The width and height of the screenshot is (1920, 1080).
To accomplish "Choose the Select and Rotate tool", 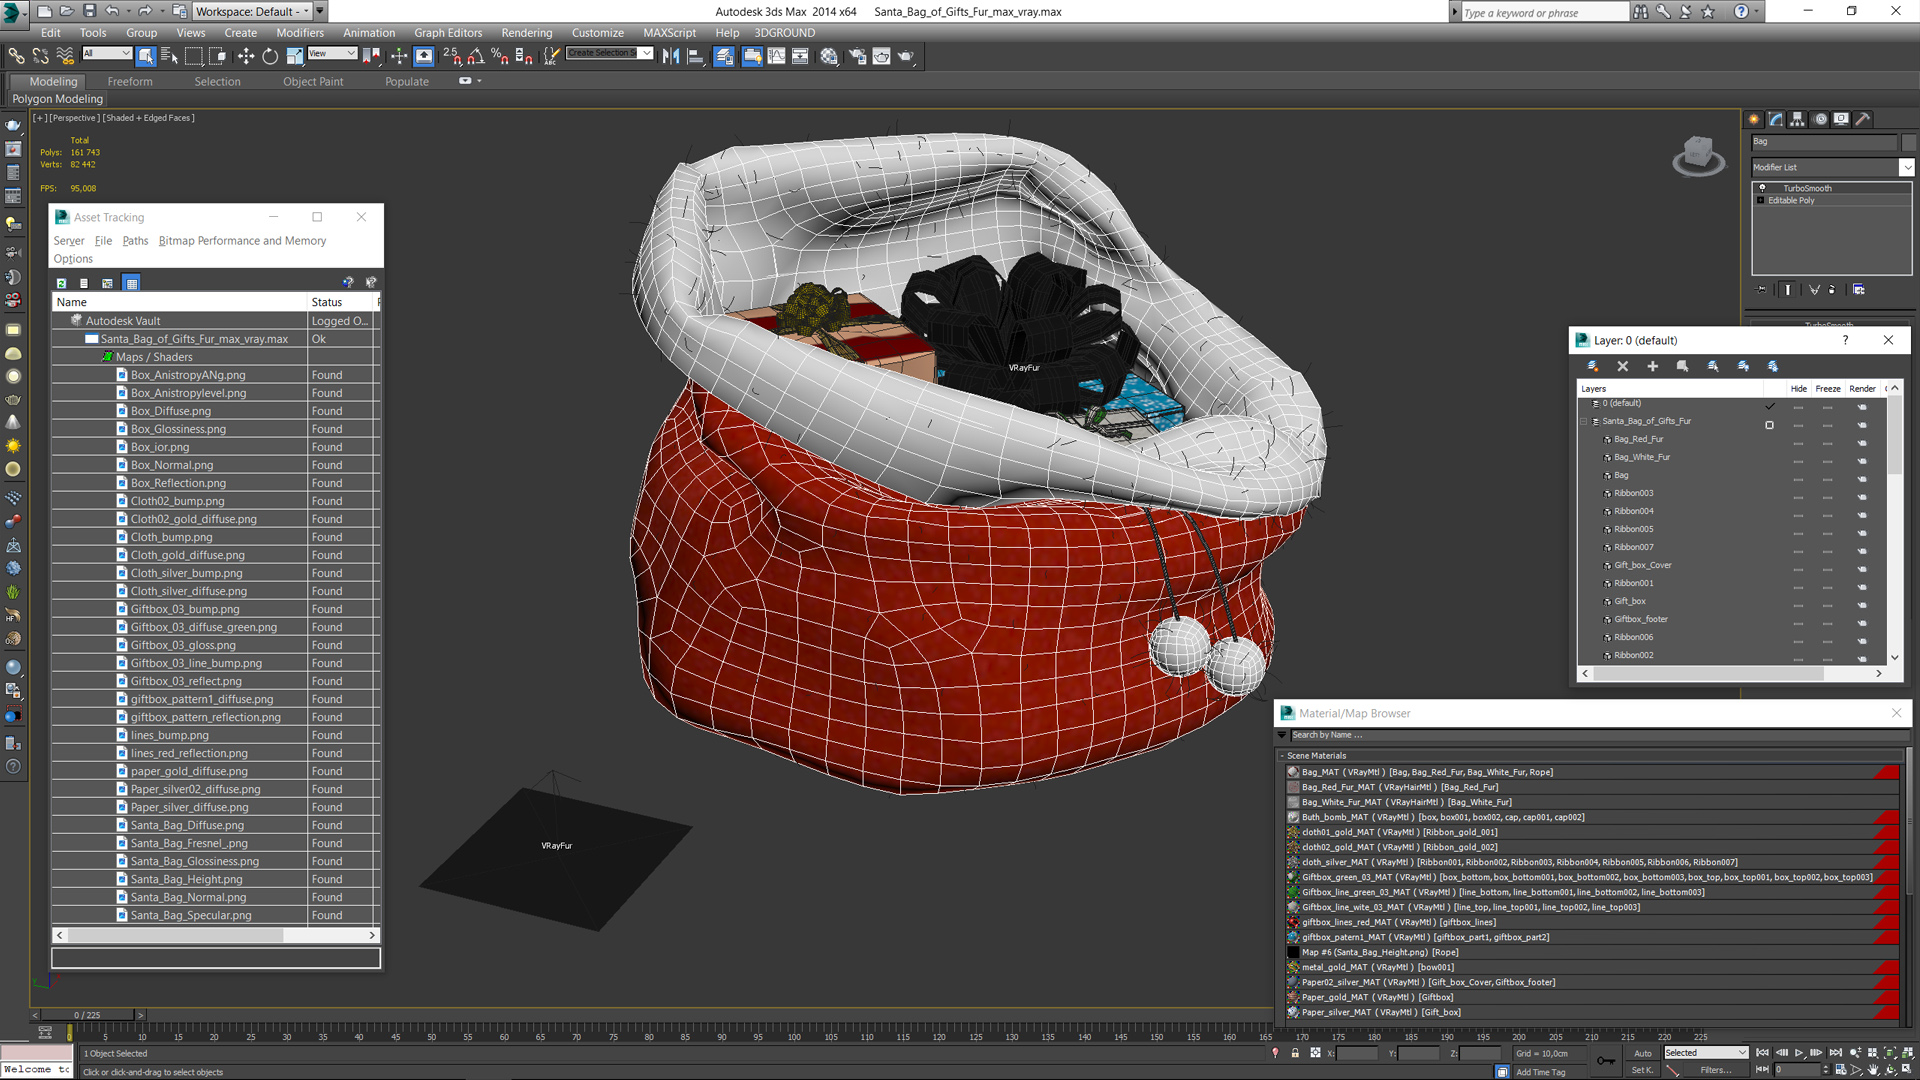I will [x=270, y=56].
